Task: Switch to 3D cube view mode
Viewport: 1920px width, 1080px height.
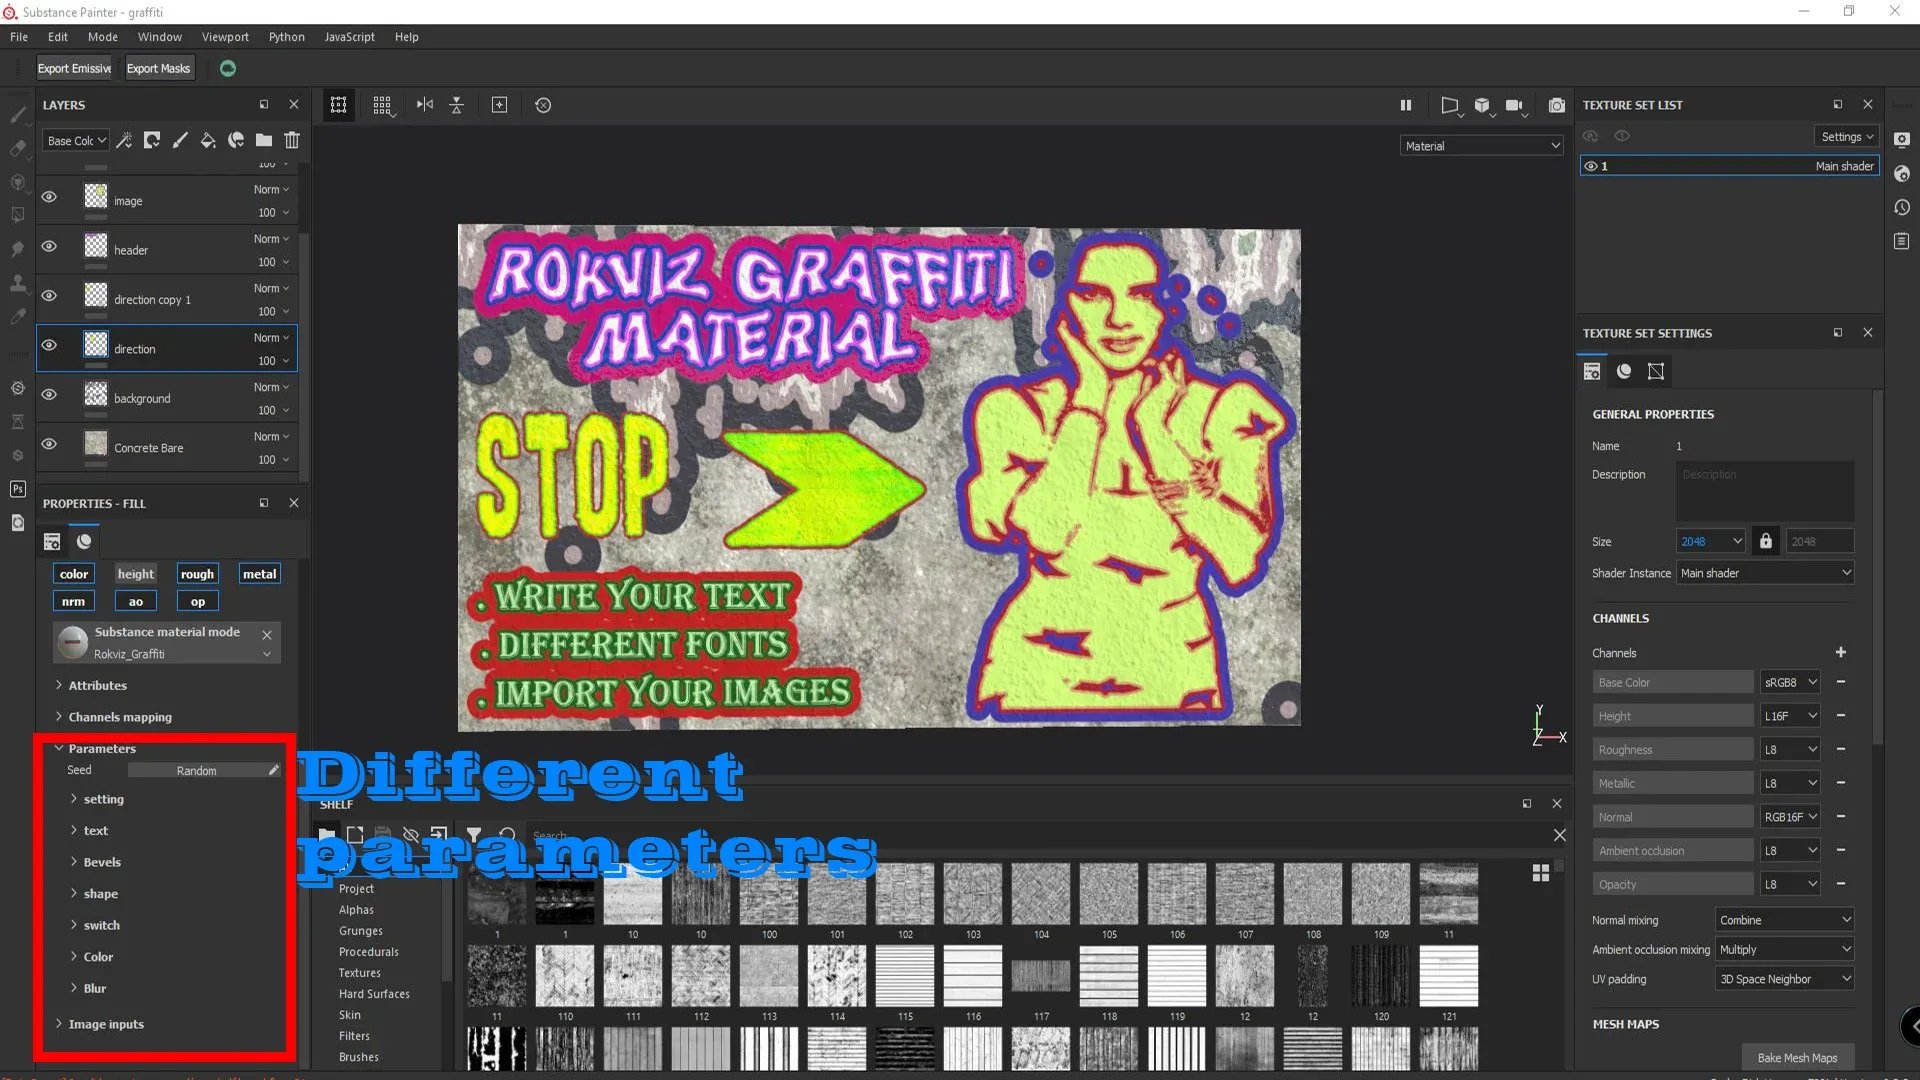Action: tap(1482, 105)
